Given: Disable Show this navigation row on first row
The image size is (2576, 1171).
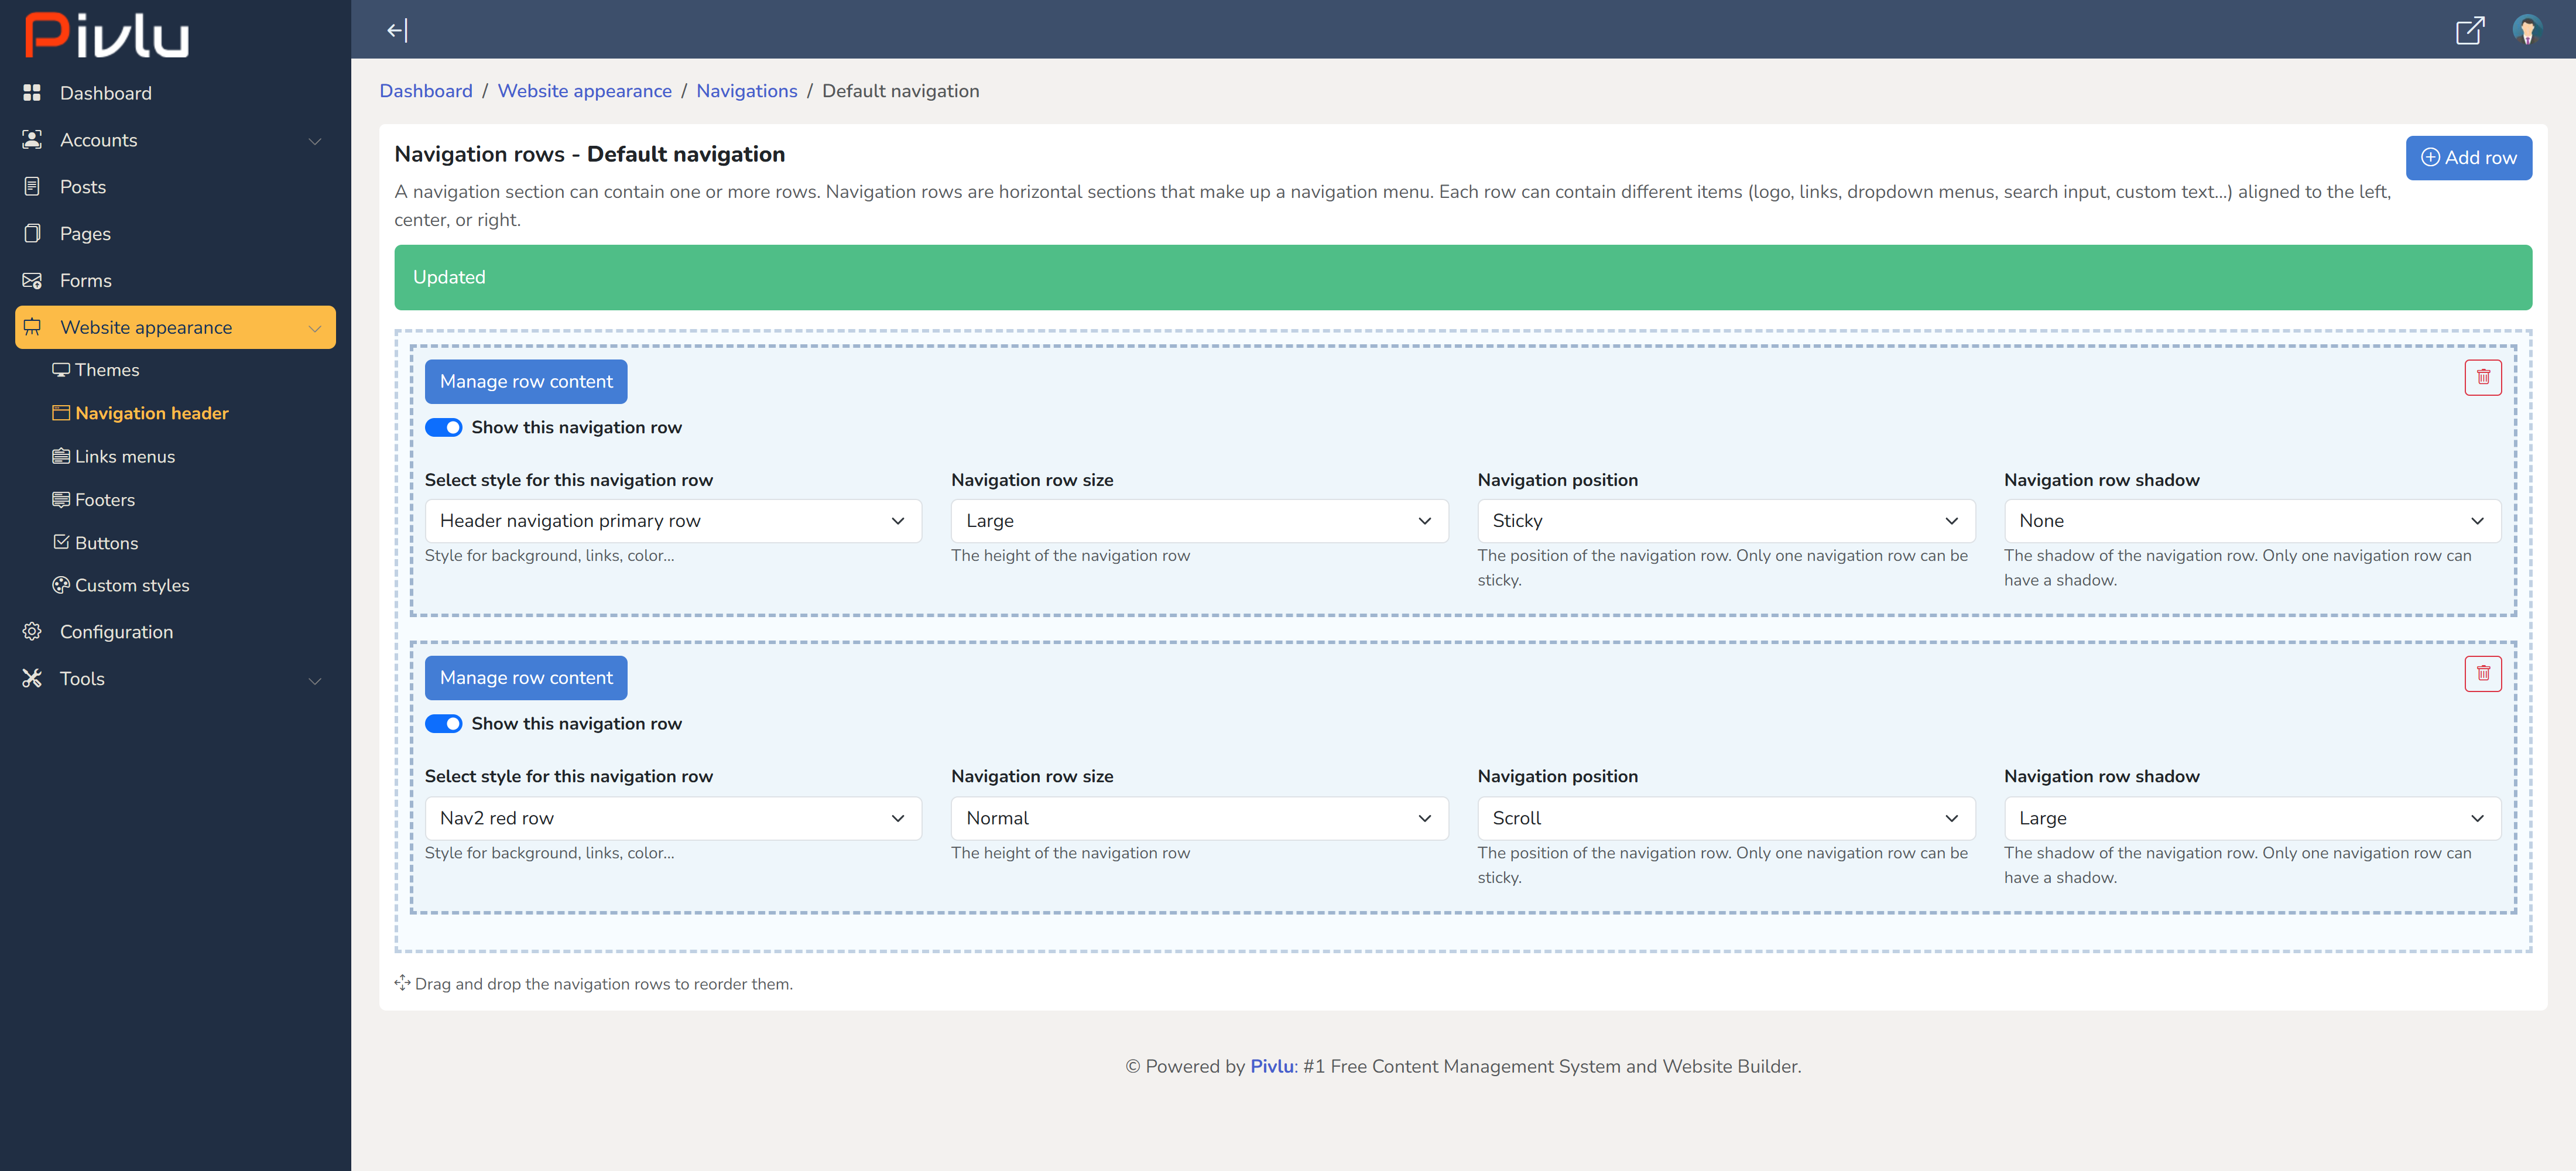Looking at the screenshot, I should [x=443, y=427].
